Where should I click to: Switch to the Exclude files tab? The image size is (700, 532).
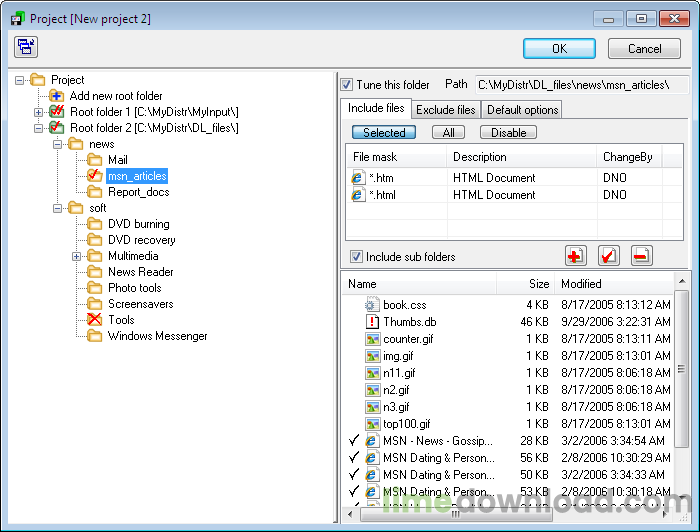coord(446,110)
